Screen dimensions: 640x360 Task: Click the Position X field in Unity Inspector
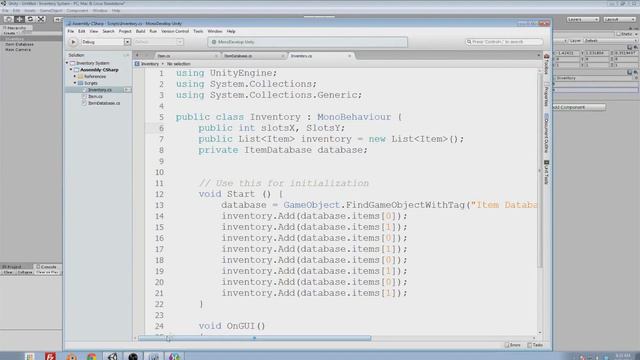click(567, 53)
